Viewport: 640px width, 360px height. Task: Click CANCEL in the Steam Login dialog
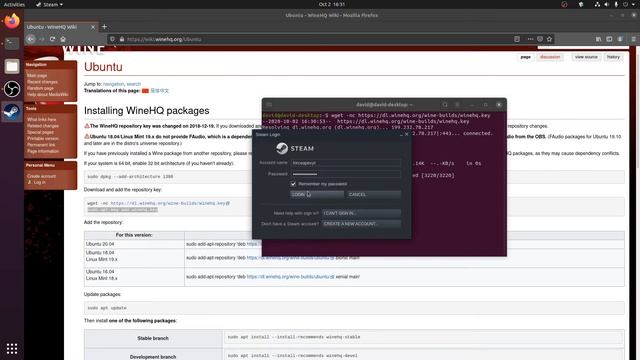tap(373, 194)
